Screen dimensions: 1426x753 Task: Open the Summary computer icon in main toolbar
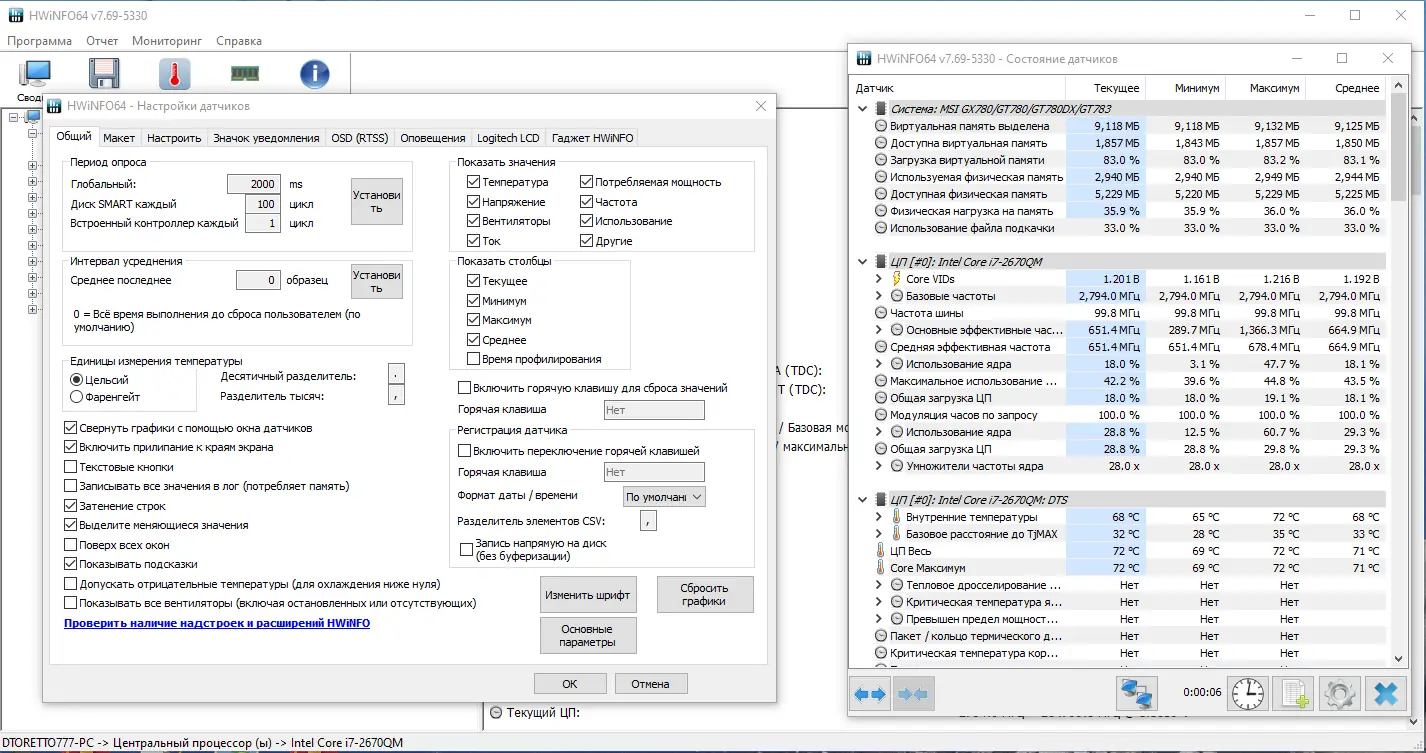point(37,75)
